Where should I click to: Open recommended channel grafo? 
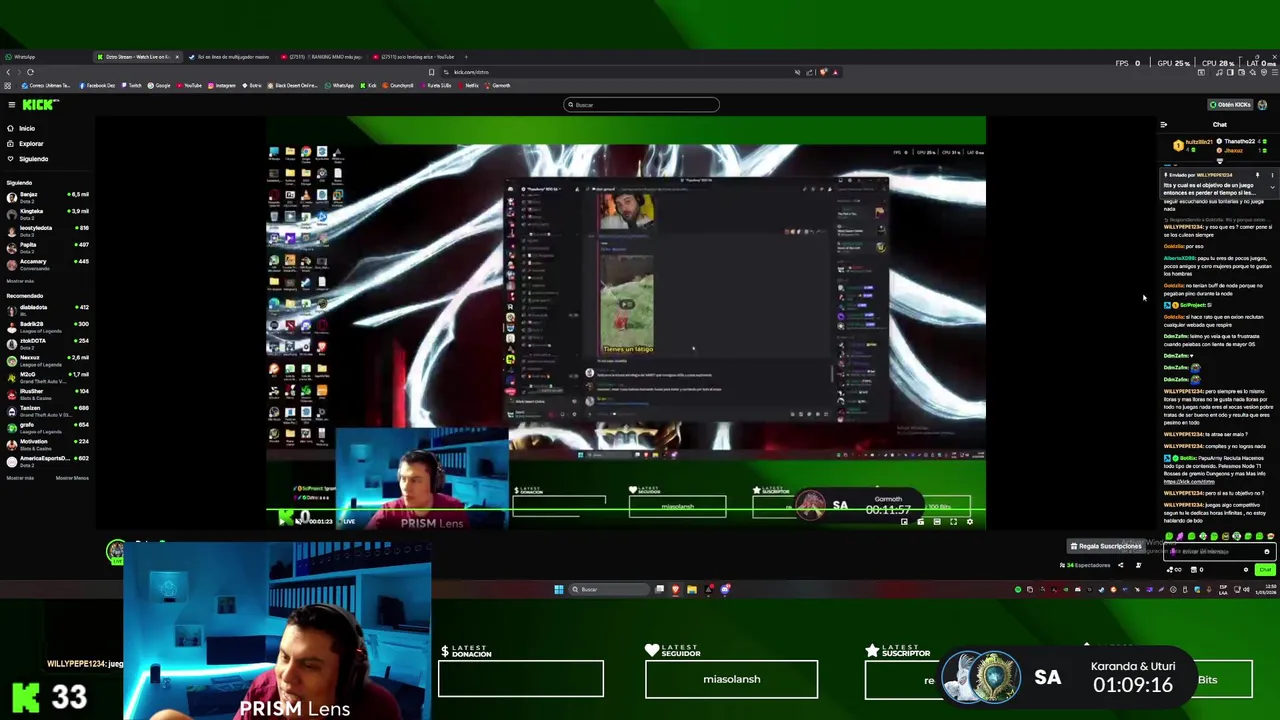click(47, 427)
